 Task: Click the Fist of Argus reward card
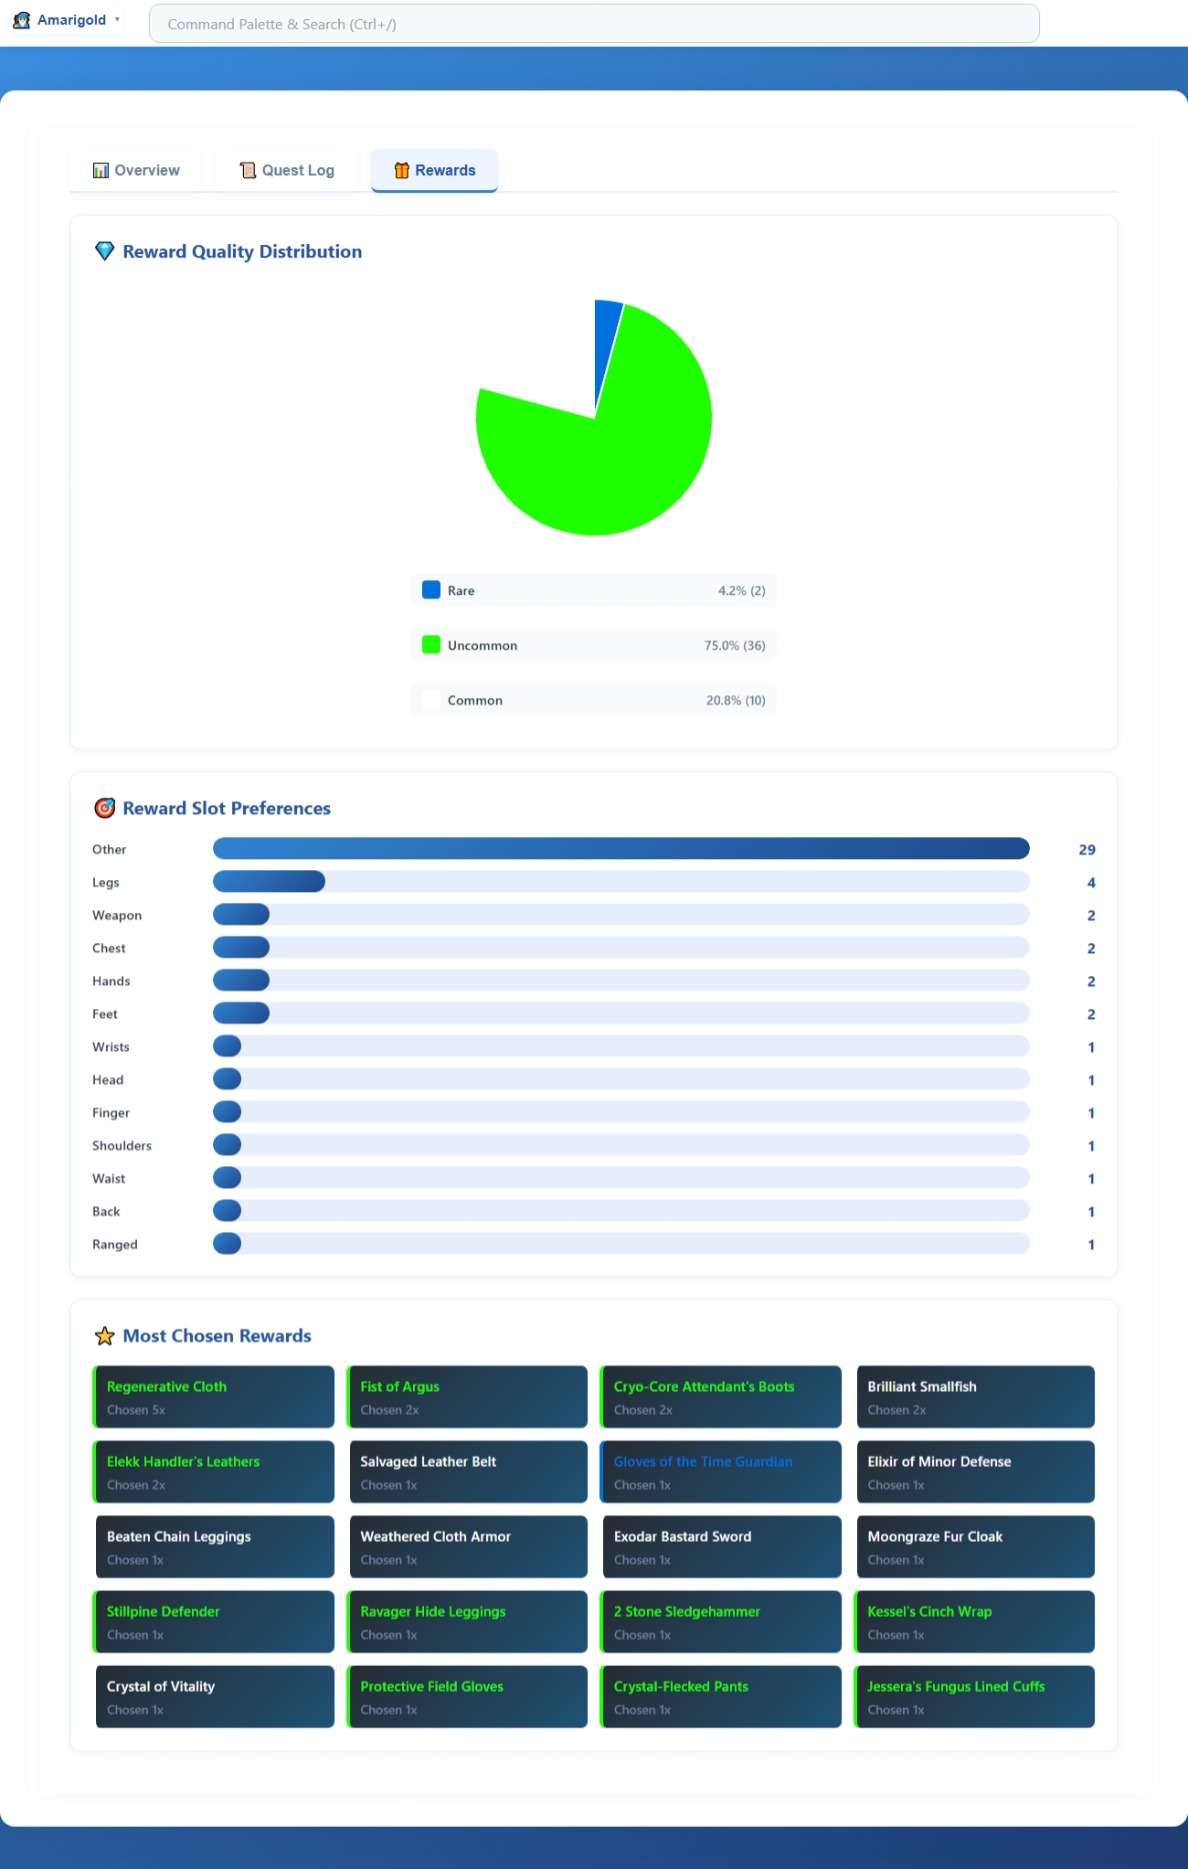click(467, 1397)
